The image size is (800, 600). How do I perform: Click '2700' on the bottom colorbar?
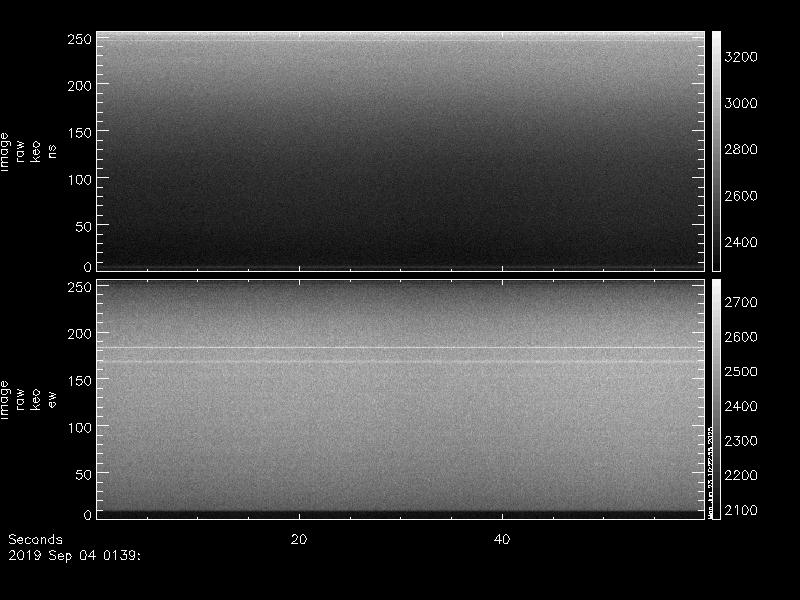point(741,302)
